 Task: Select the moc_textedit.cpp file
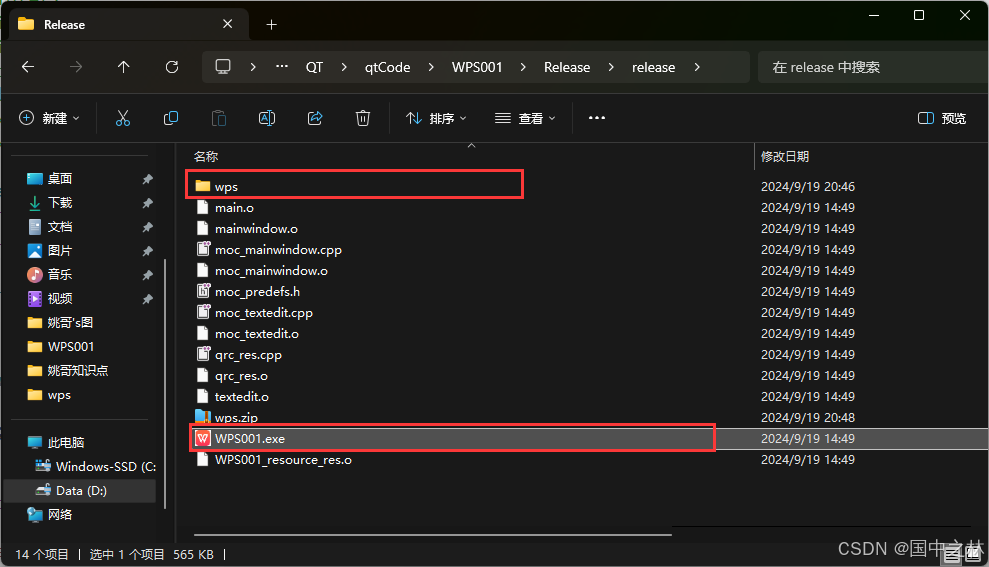tap(264, 313)
